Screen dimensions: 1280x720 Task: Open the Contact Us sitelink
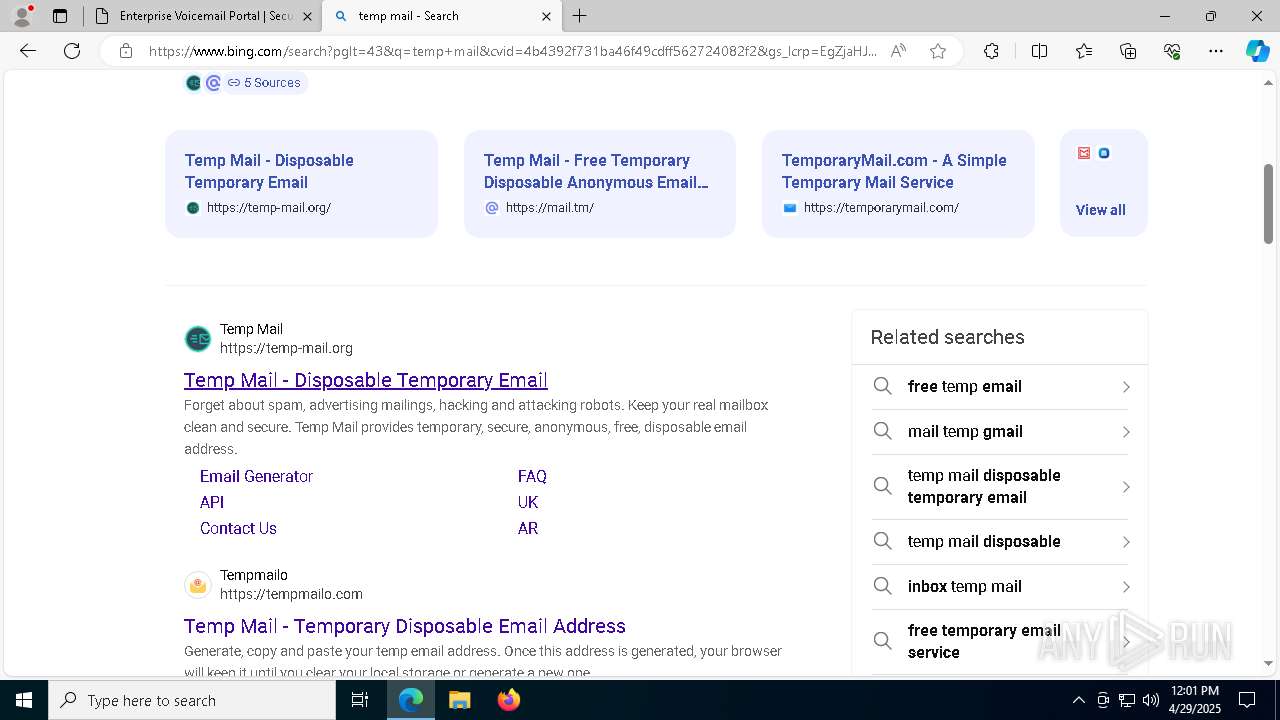[x=238, y=528]
